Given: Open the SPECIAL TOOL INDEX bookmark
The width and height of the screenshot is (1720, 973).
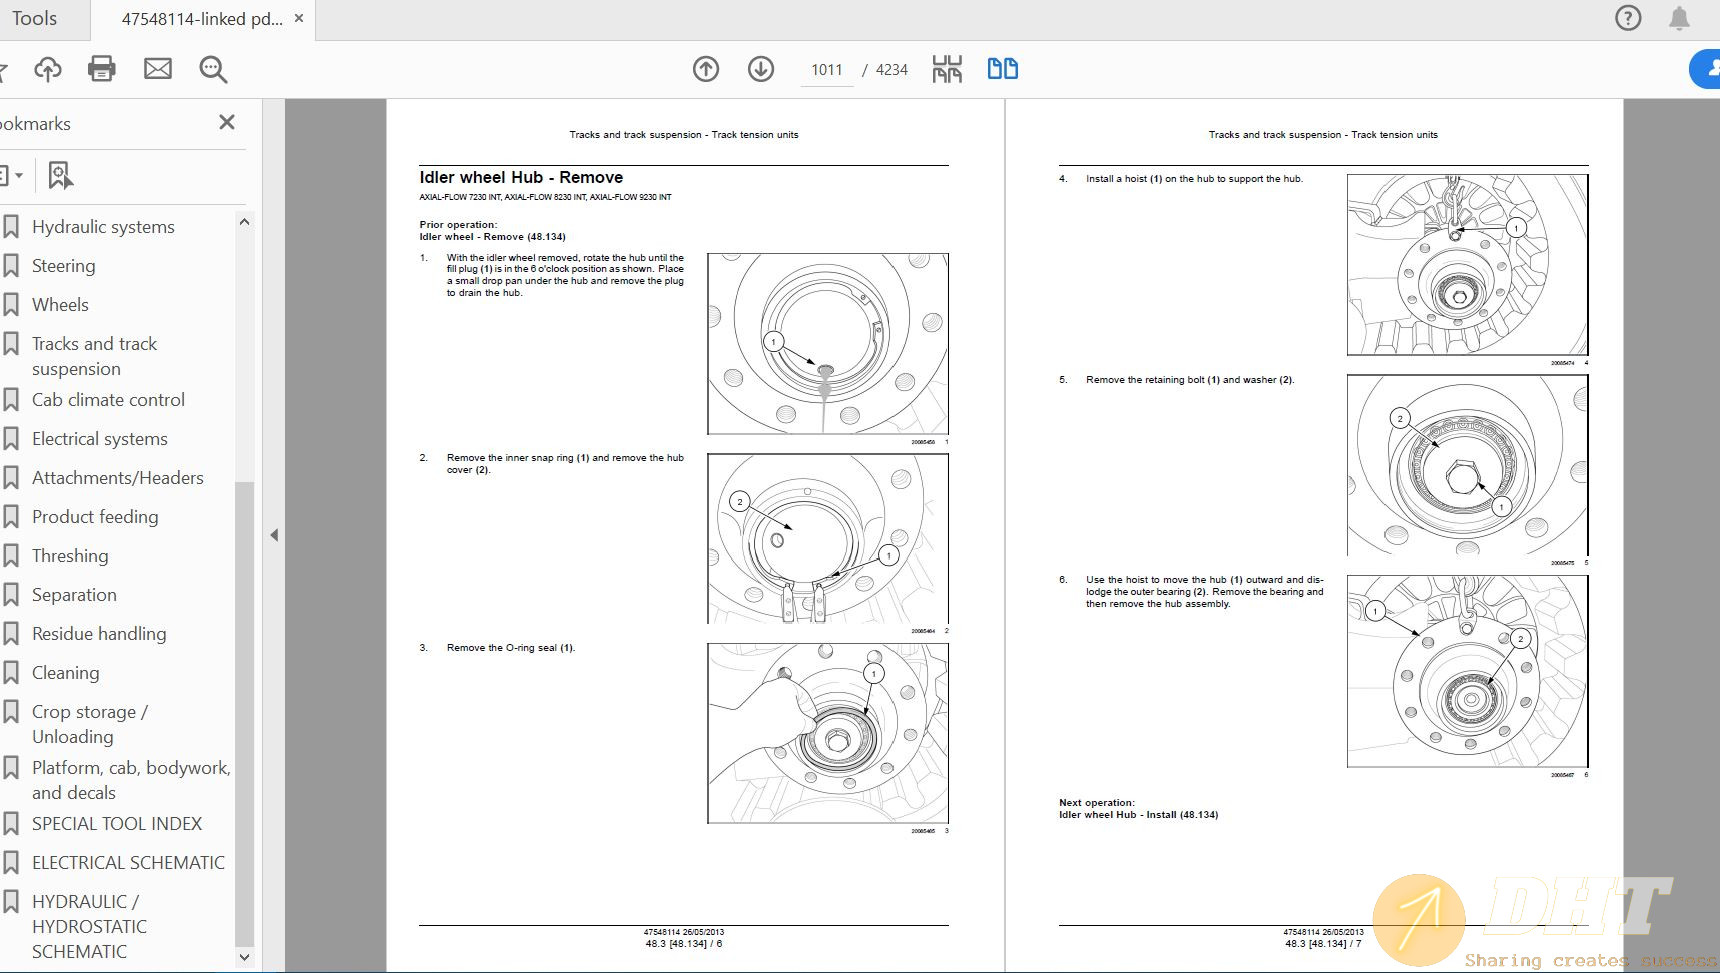Looking at the screenshot, I should click(x=117, y=824).
